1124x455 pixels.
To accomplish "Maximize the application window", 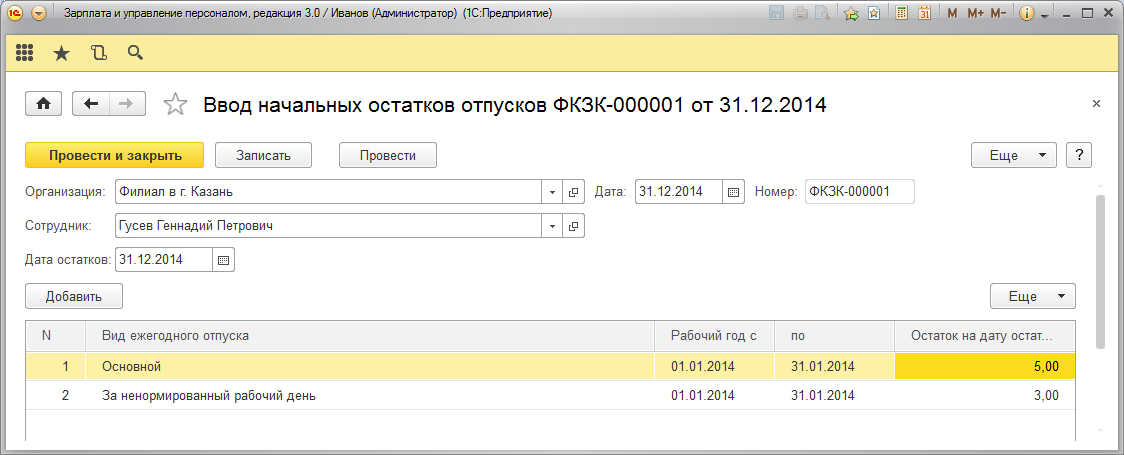I will 1087,14.
